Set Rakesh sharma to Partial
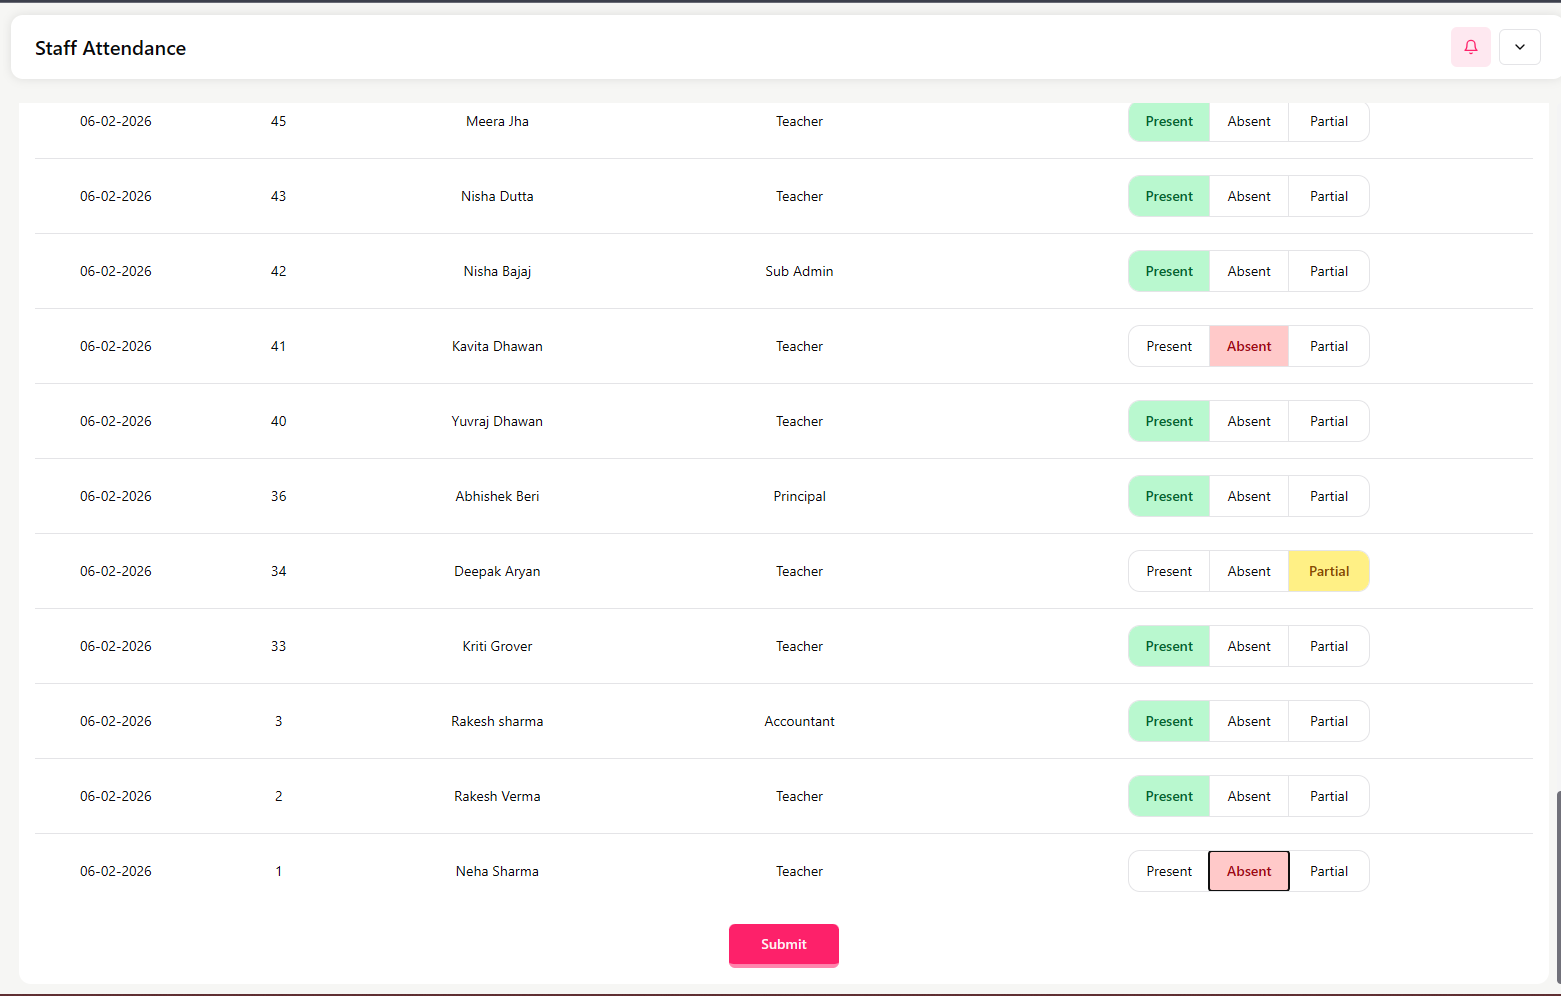1561x996 pixels. click(1328, 722)
